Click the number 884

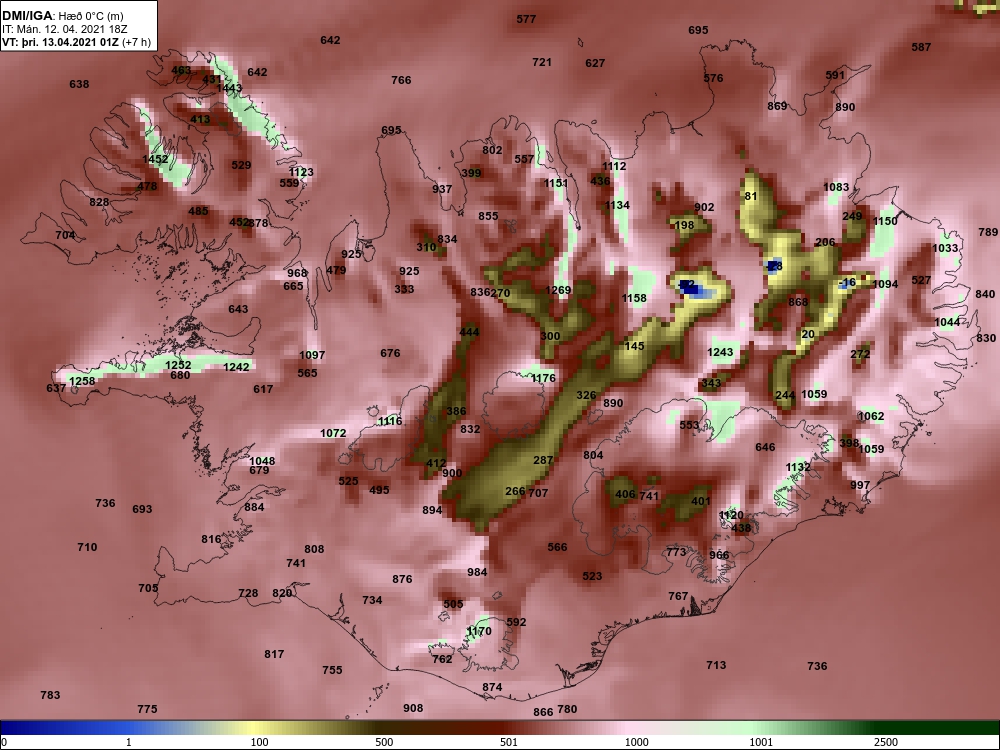click(254, 508)
